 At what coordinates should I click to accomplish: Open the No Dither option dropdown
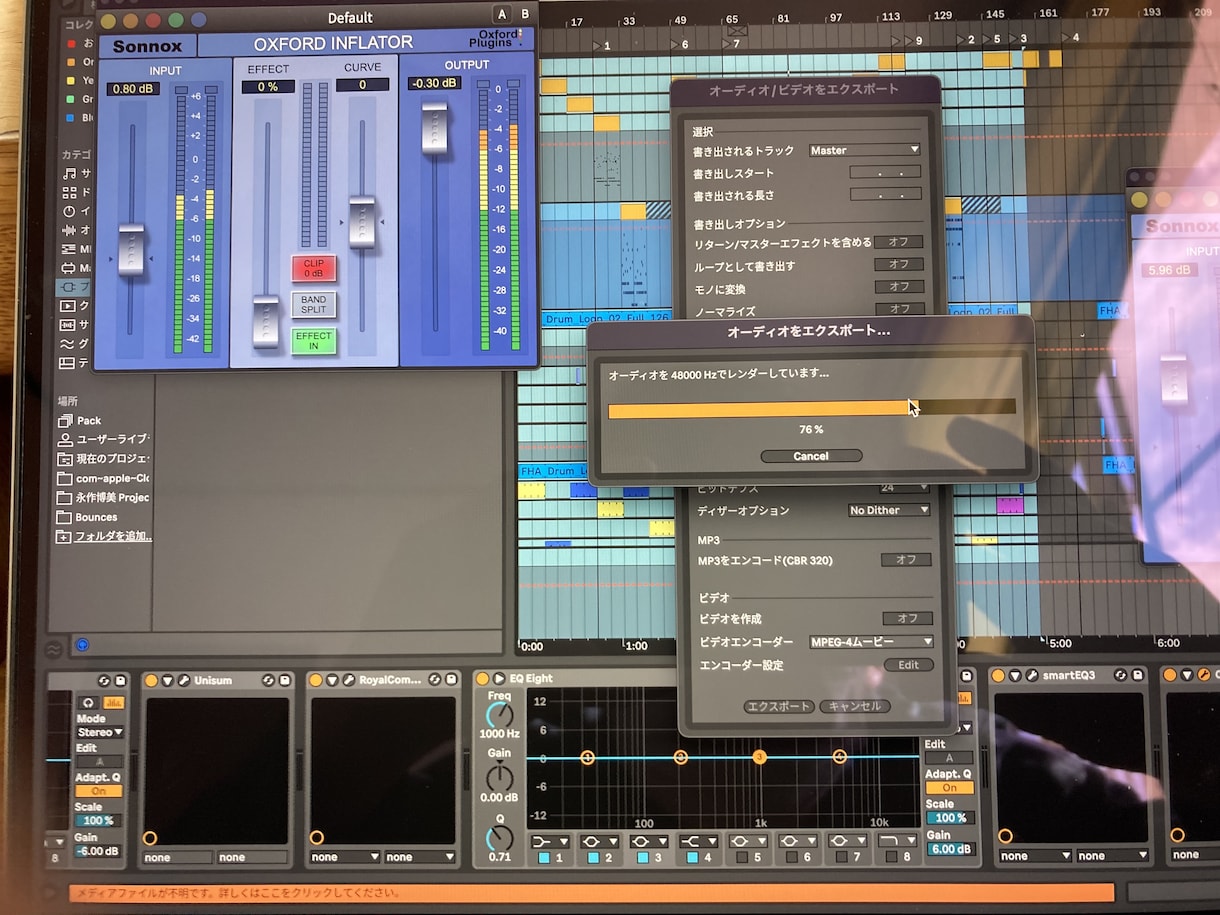[x=889, y=510]
